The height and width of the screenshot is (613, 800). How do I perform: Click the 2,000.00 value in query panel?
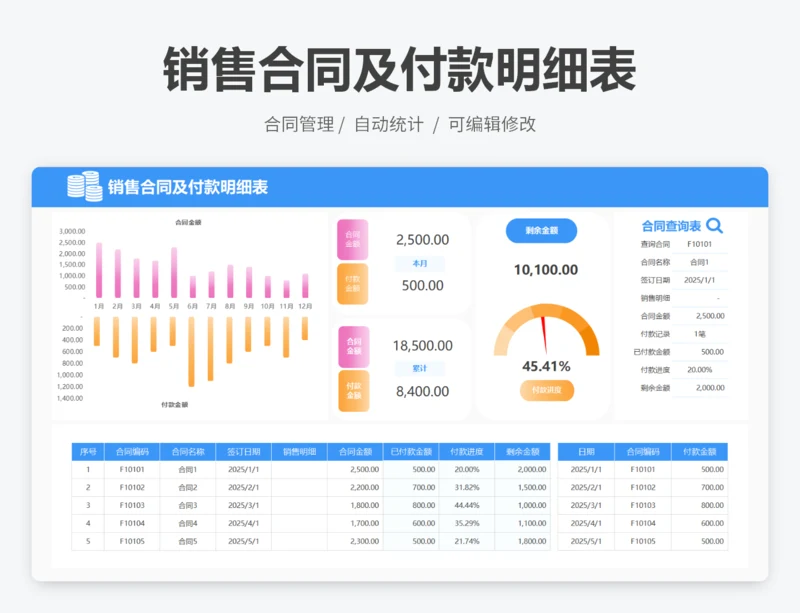pos(710,388)
